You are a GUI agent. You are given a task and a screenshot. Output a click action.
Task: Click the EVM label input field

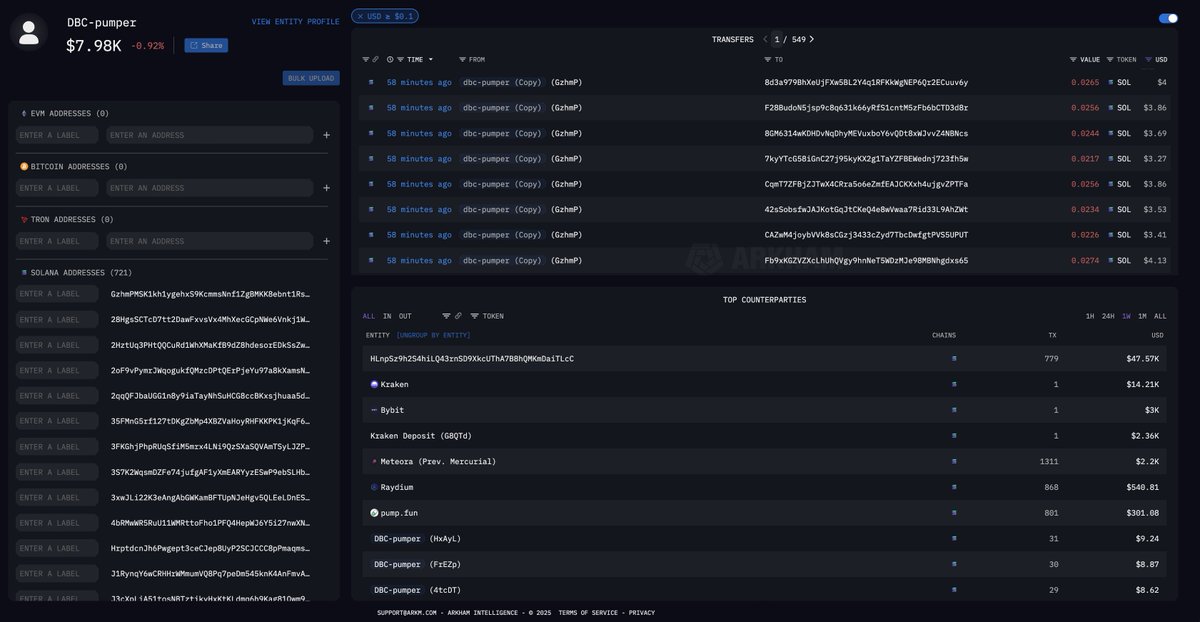click(57, 135)
